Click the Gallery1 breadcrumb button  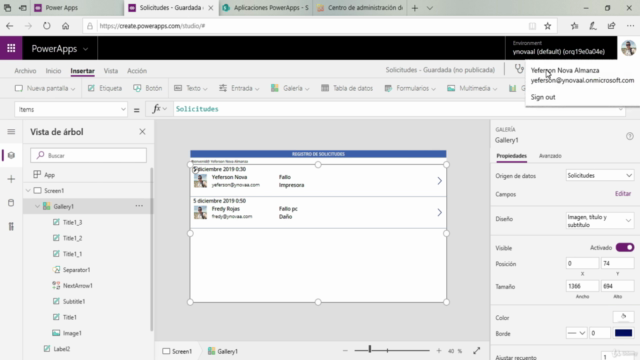223,351
